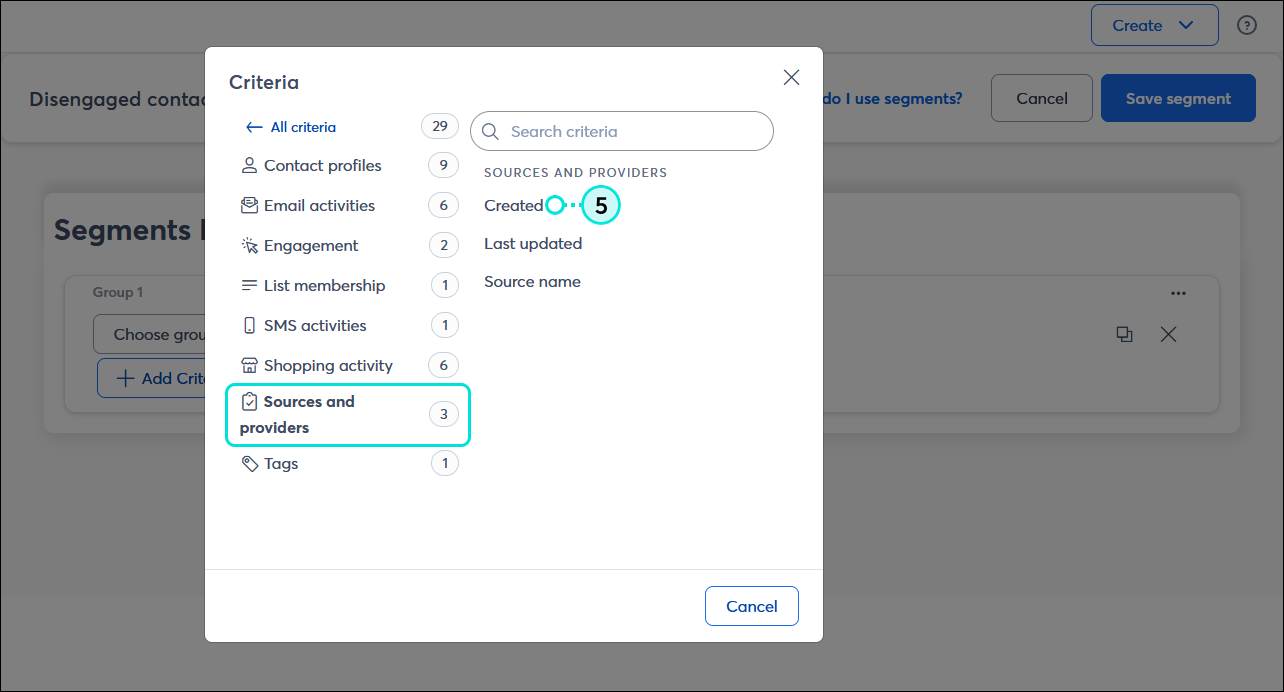Choose the Source name criterion

pos(532,282)
